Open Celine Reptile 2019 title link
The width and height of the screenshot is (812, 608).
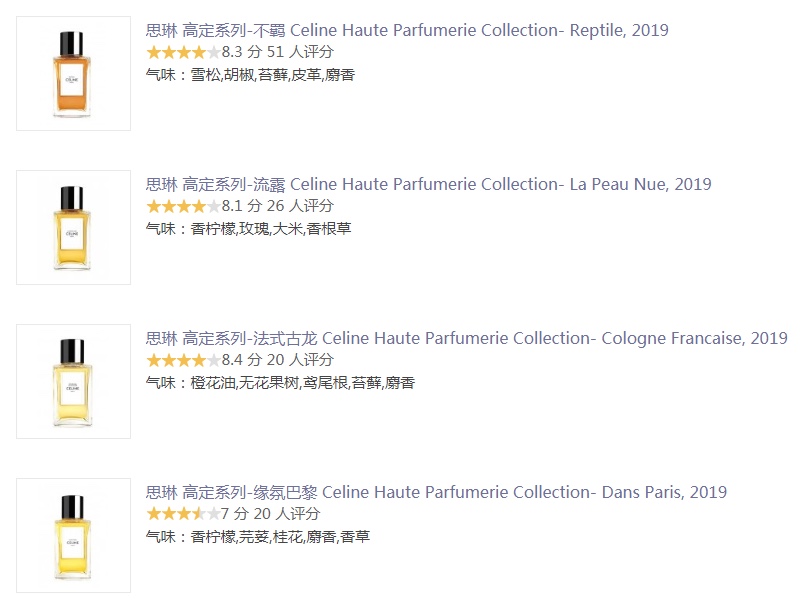point(407,31)
